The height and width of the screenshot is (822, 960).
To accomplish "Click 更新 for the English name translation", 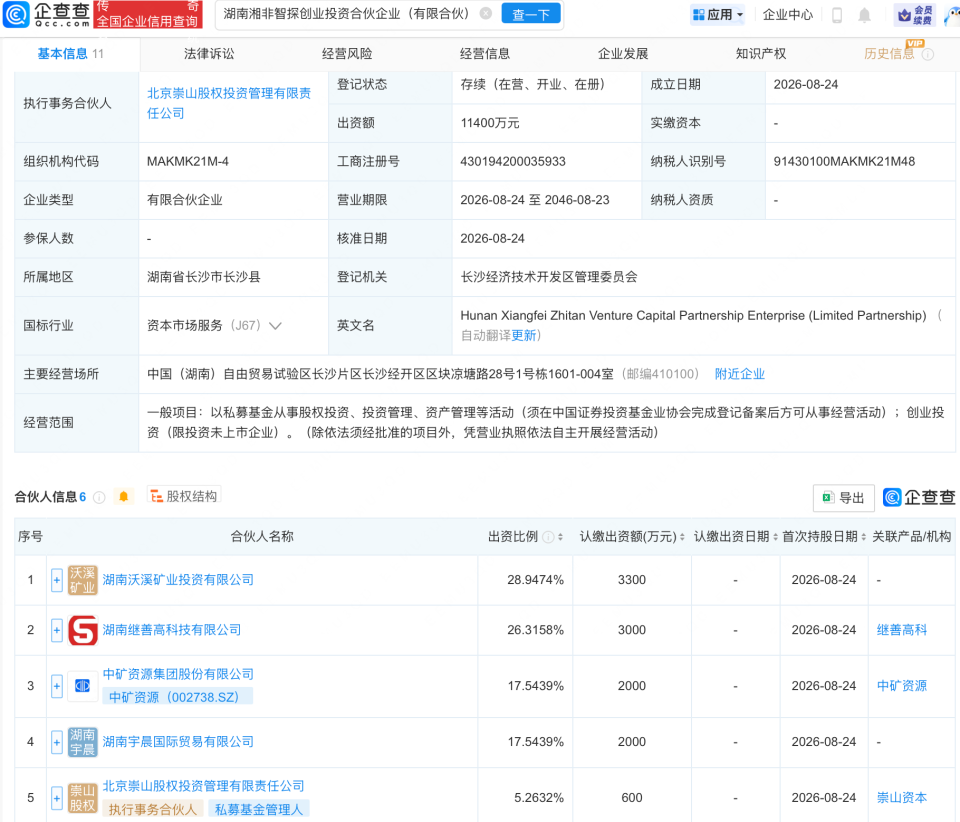I will click(523, 335).
